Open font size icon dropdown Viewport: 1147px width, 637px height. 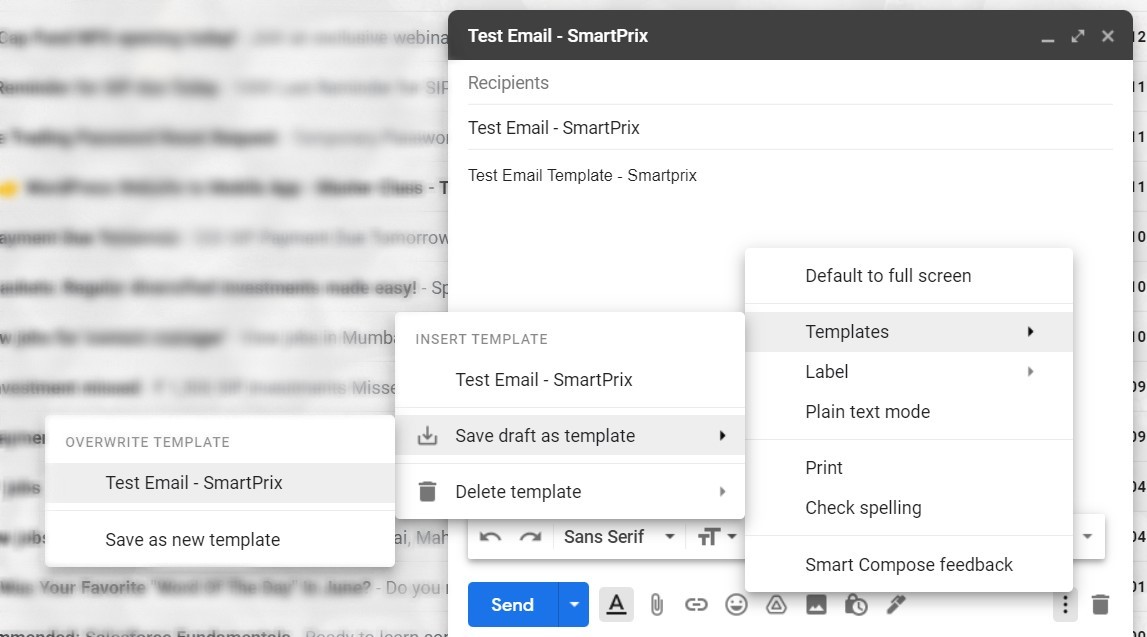pos(717,538)
